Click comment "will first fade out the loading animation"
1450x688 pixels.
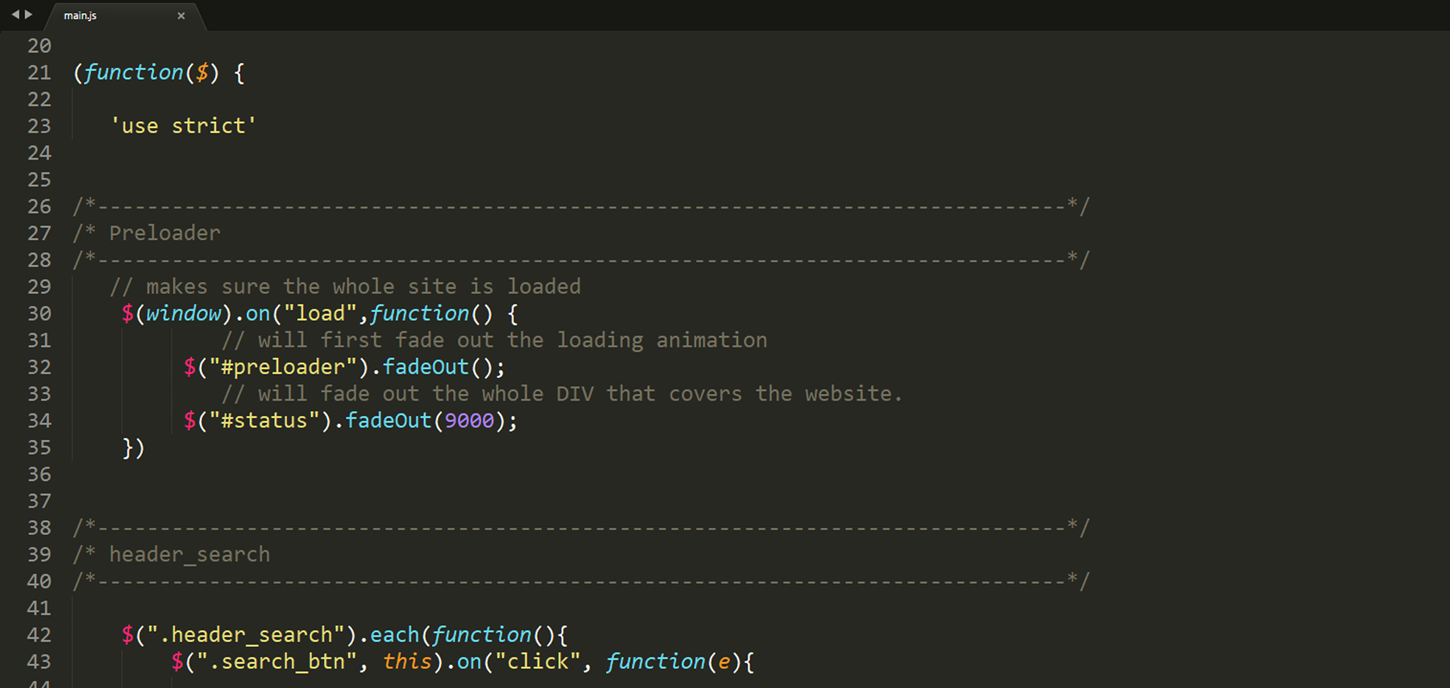click(x=494, y=341)
